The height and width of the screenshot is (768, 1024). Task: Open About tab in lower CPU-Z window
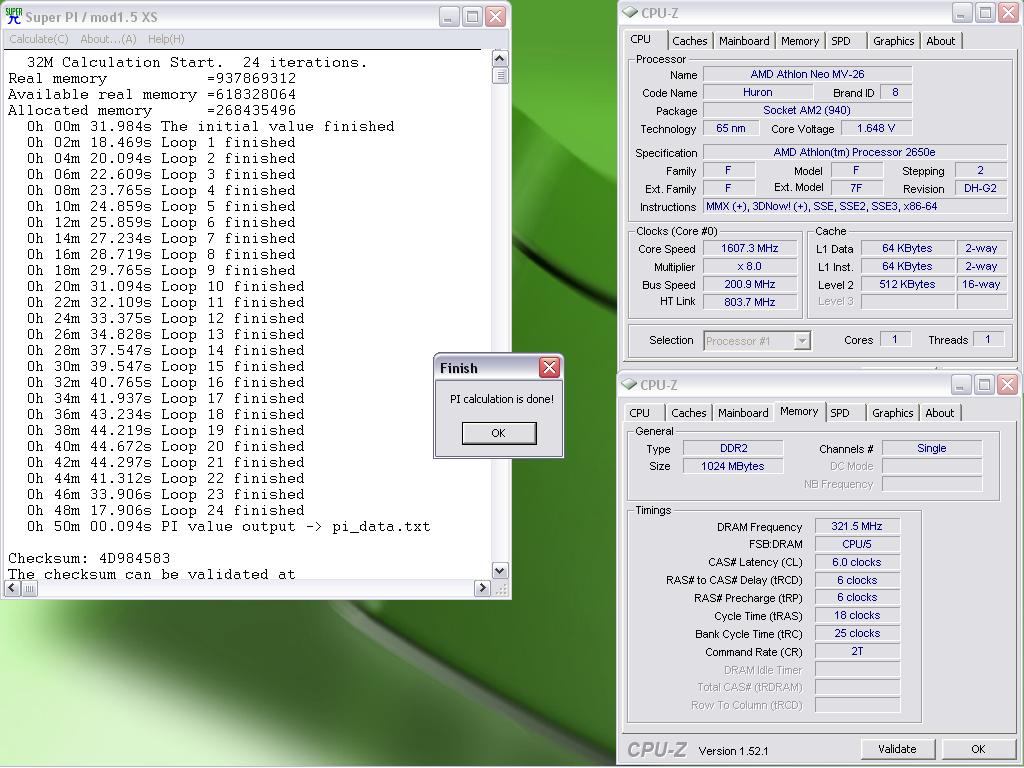point(939,413)
